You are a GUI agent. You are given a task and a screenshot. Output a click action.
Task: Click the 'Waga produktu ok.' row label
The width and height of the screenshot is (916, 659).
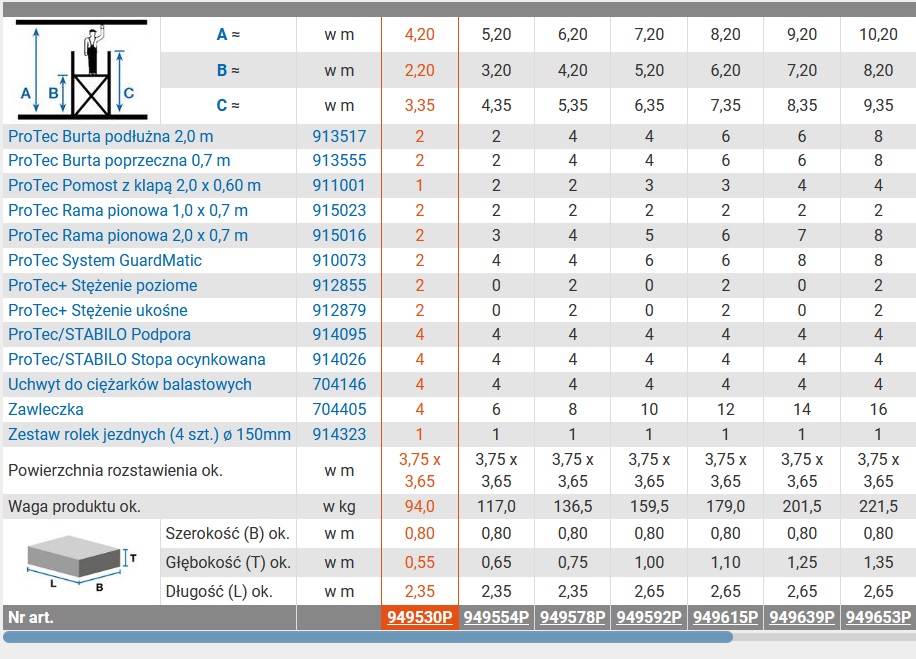coord(75,507)
